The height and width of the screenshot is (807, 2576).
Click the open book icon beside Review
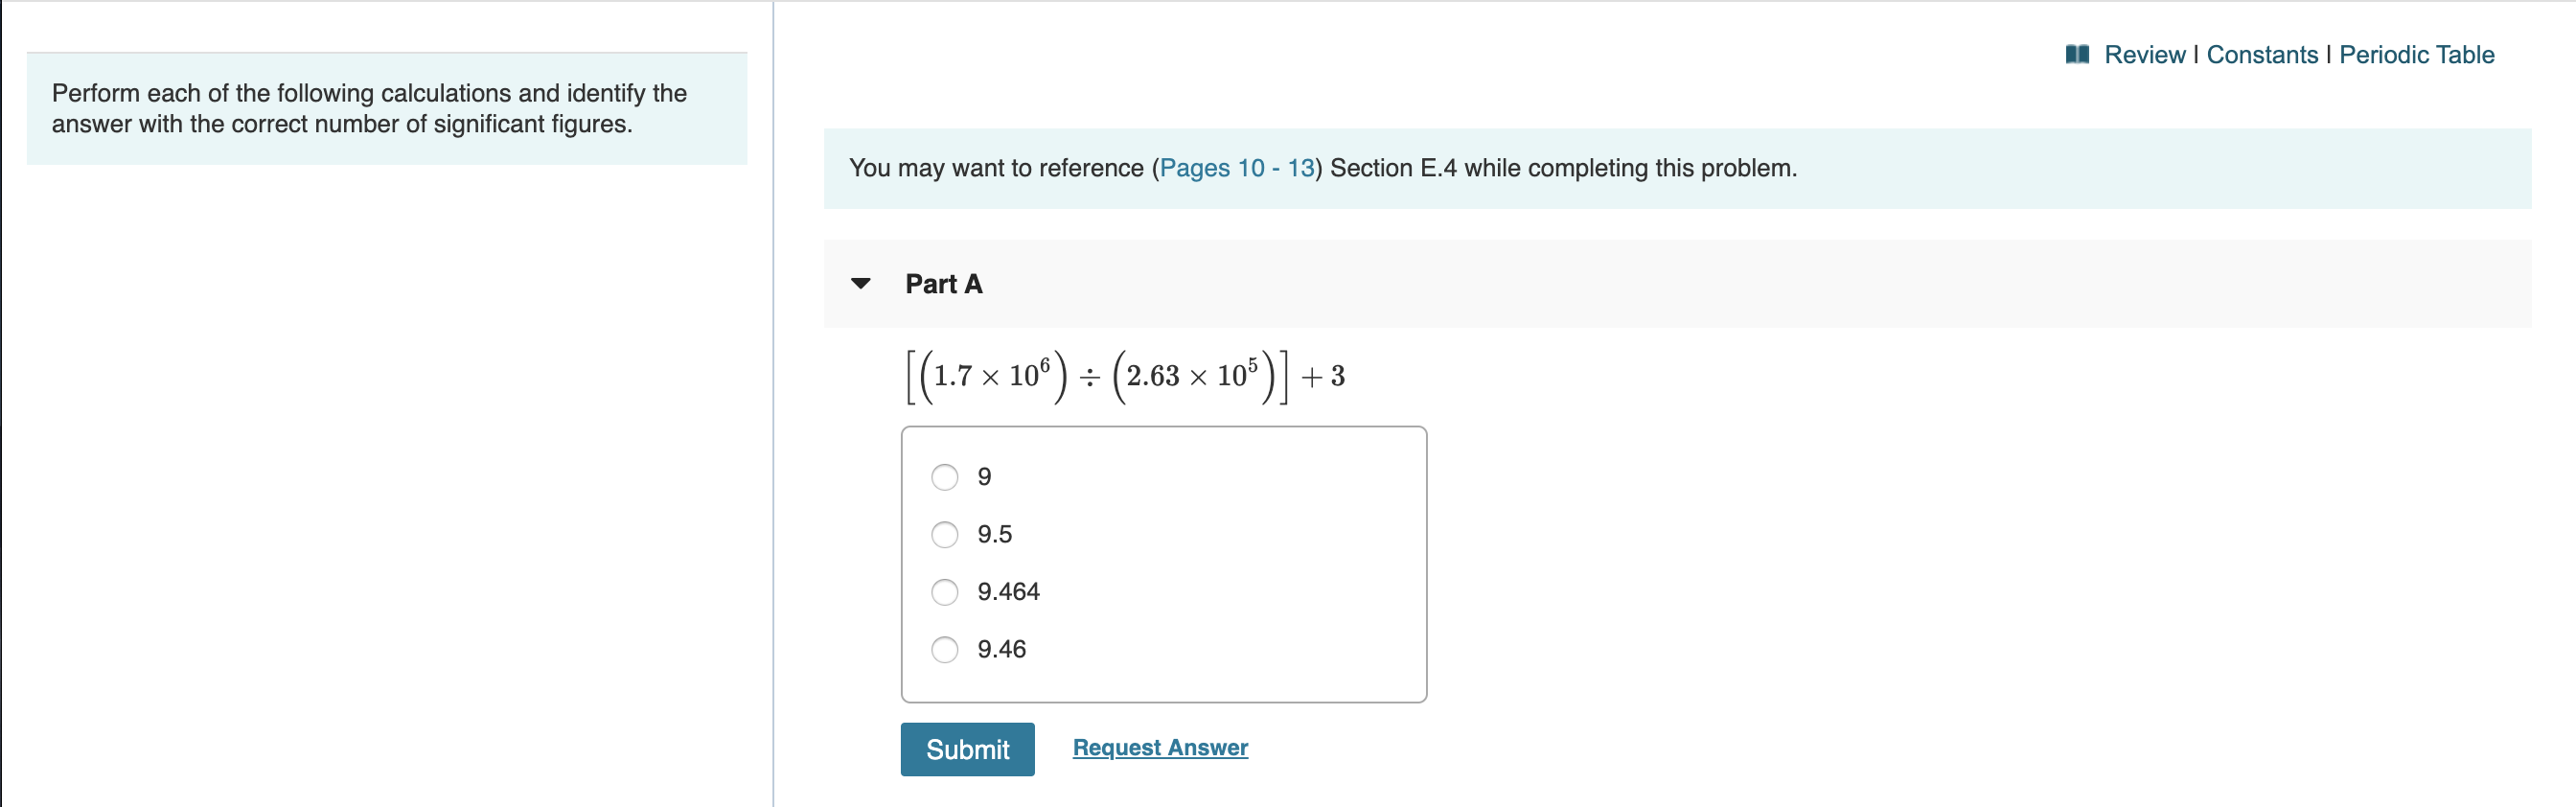[2078, 55]
